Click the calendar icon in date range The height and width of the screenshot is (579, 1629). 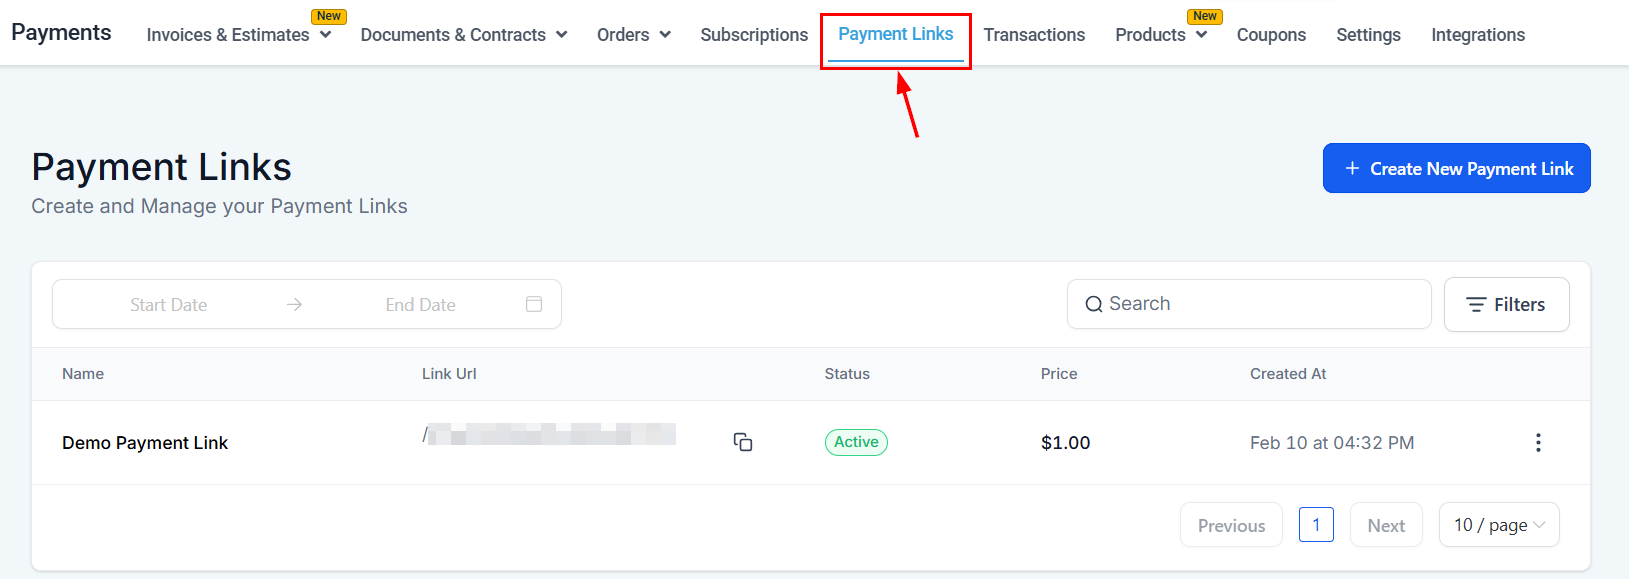click(x=534, y=304)
